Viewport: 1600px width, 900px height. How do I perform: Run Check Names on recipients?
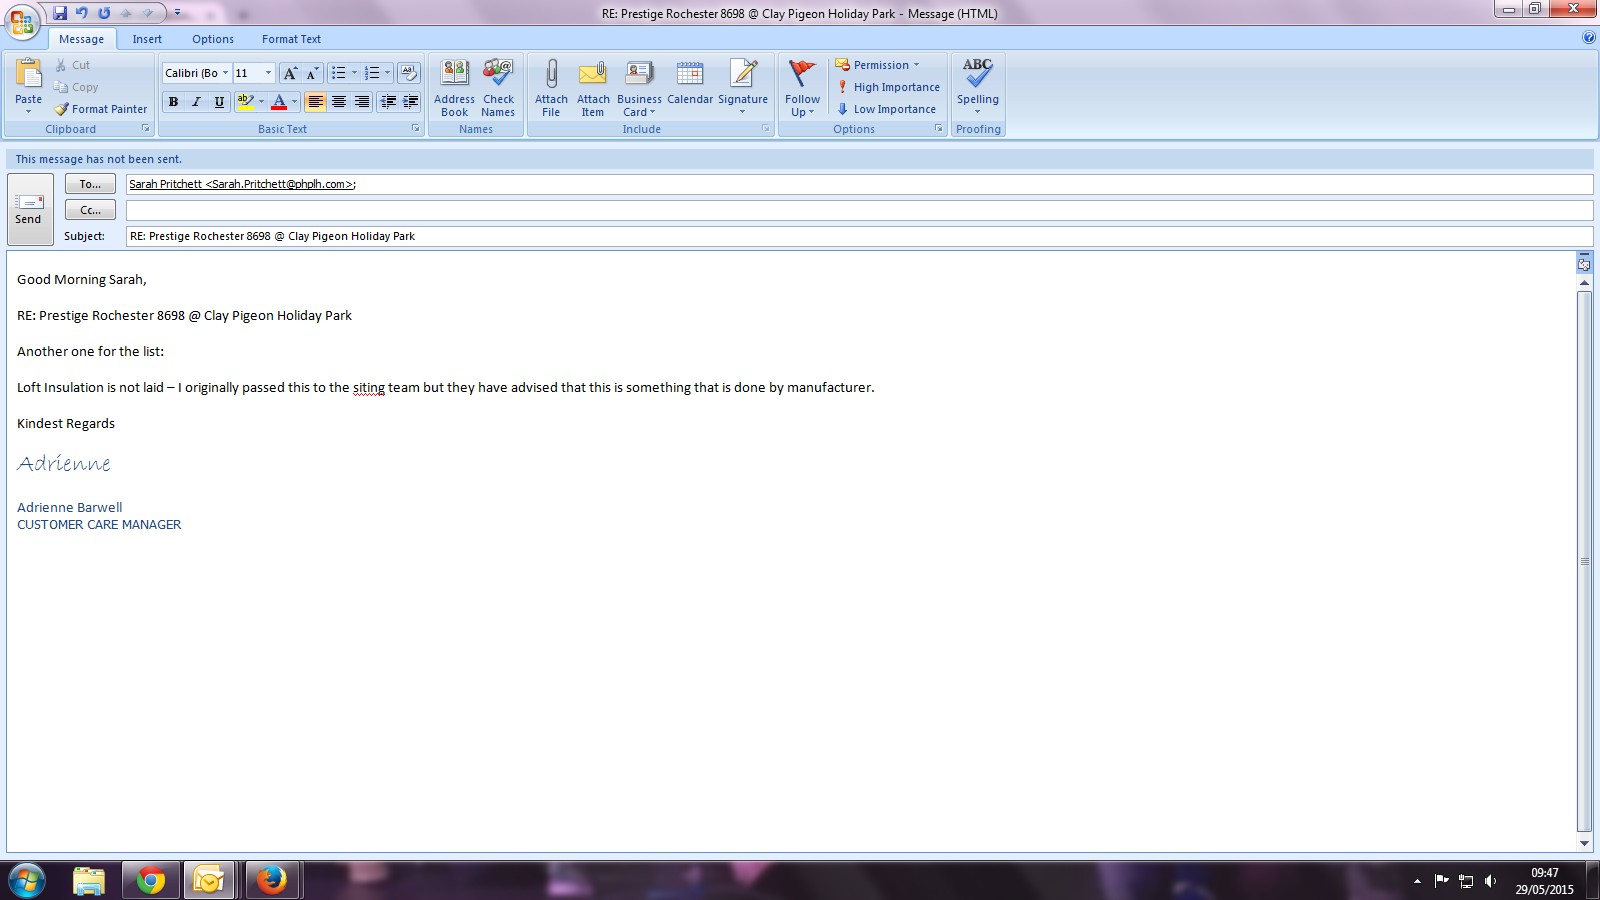[498, 87]
